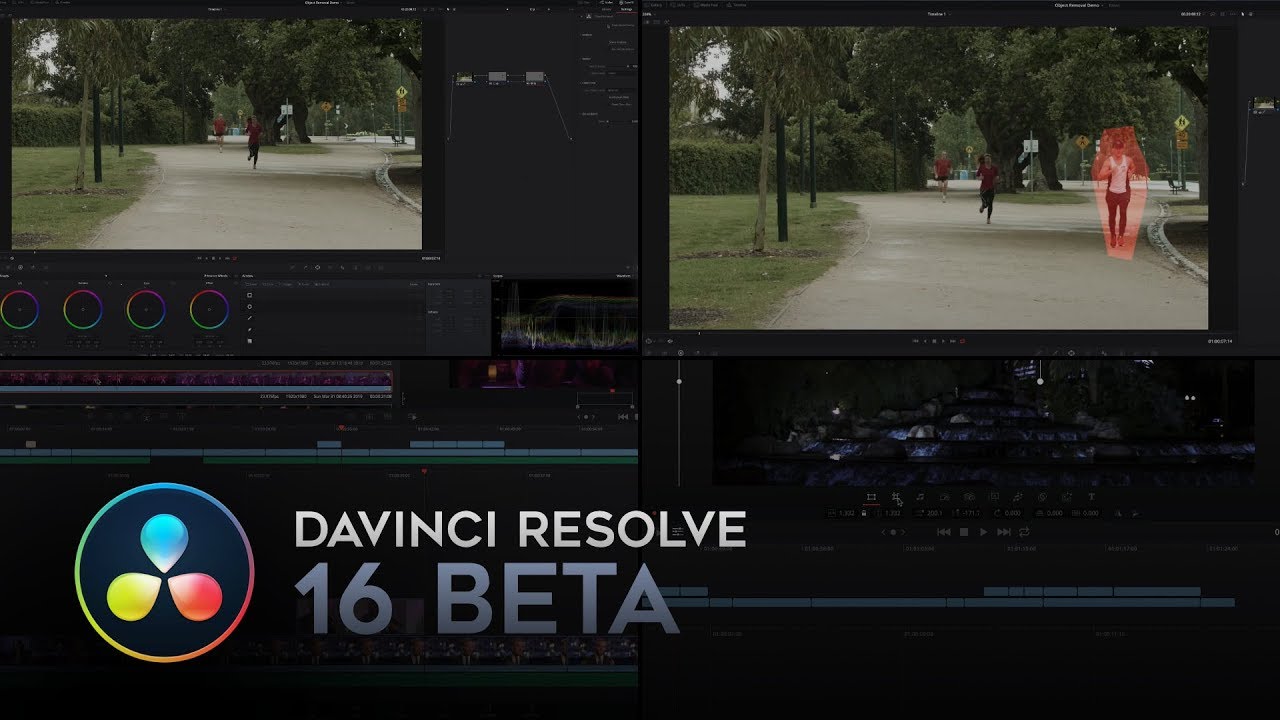1280x720 pixels.
Task: Toggle red loop button under right park viewer
Action: click(962, 341)
